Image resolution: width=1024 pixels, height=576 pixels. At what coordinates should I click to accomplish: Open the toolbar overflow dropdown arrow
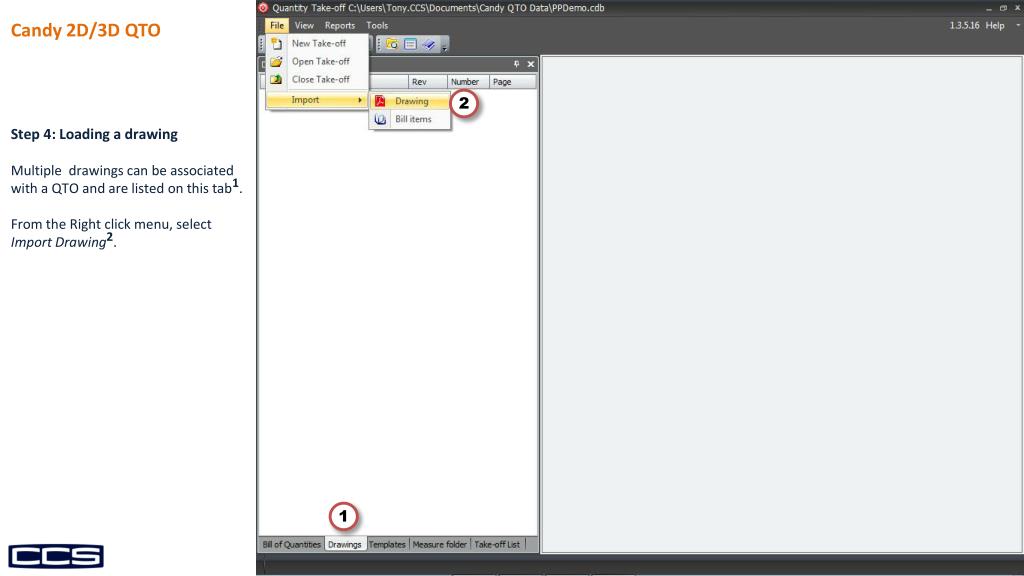coord(445,46)
